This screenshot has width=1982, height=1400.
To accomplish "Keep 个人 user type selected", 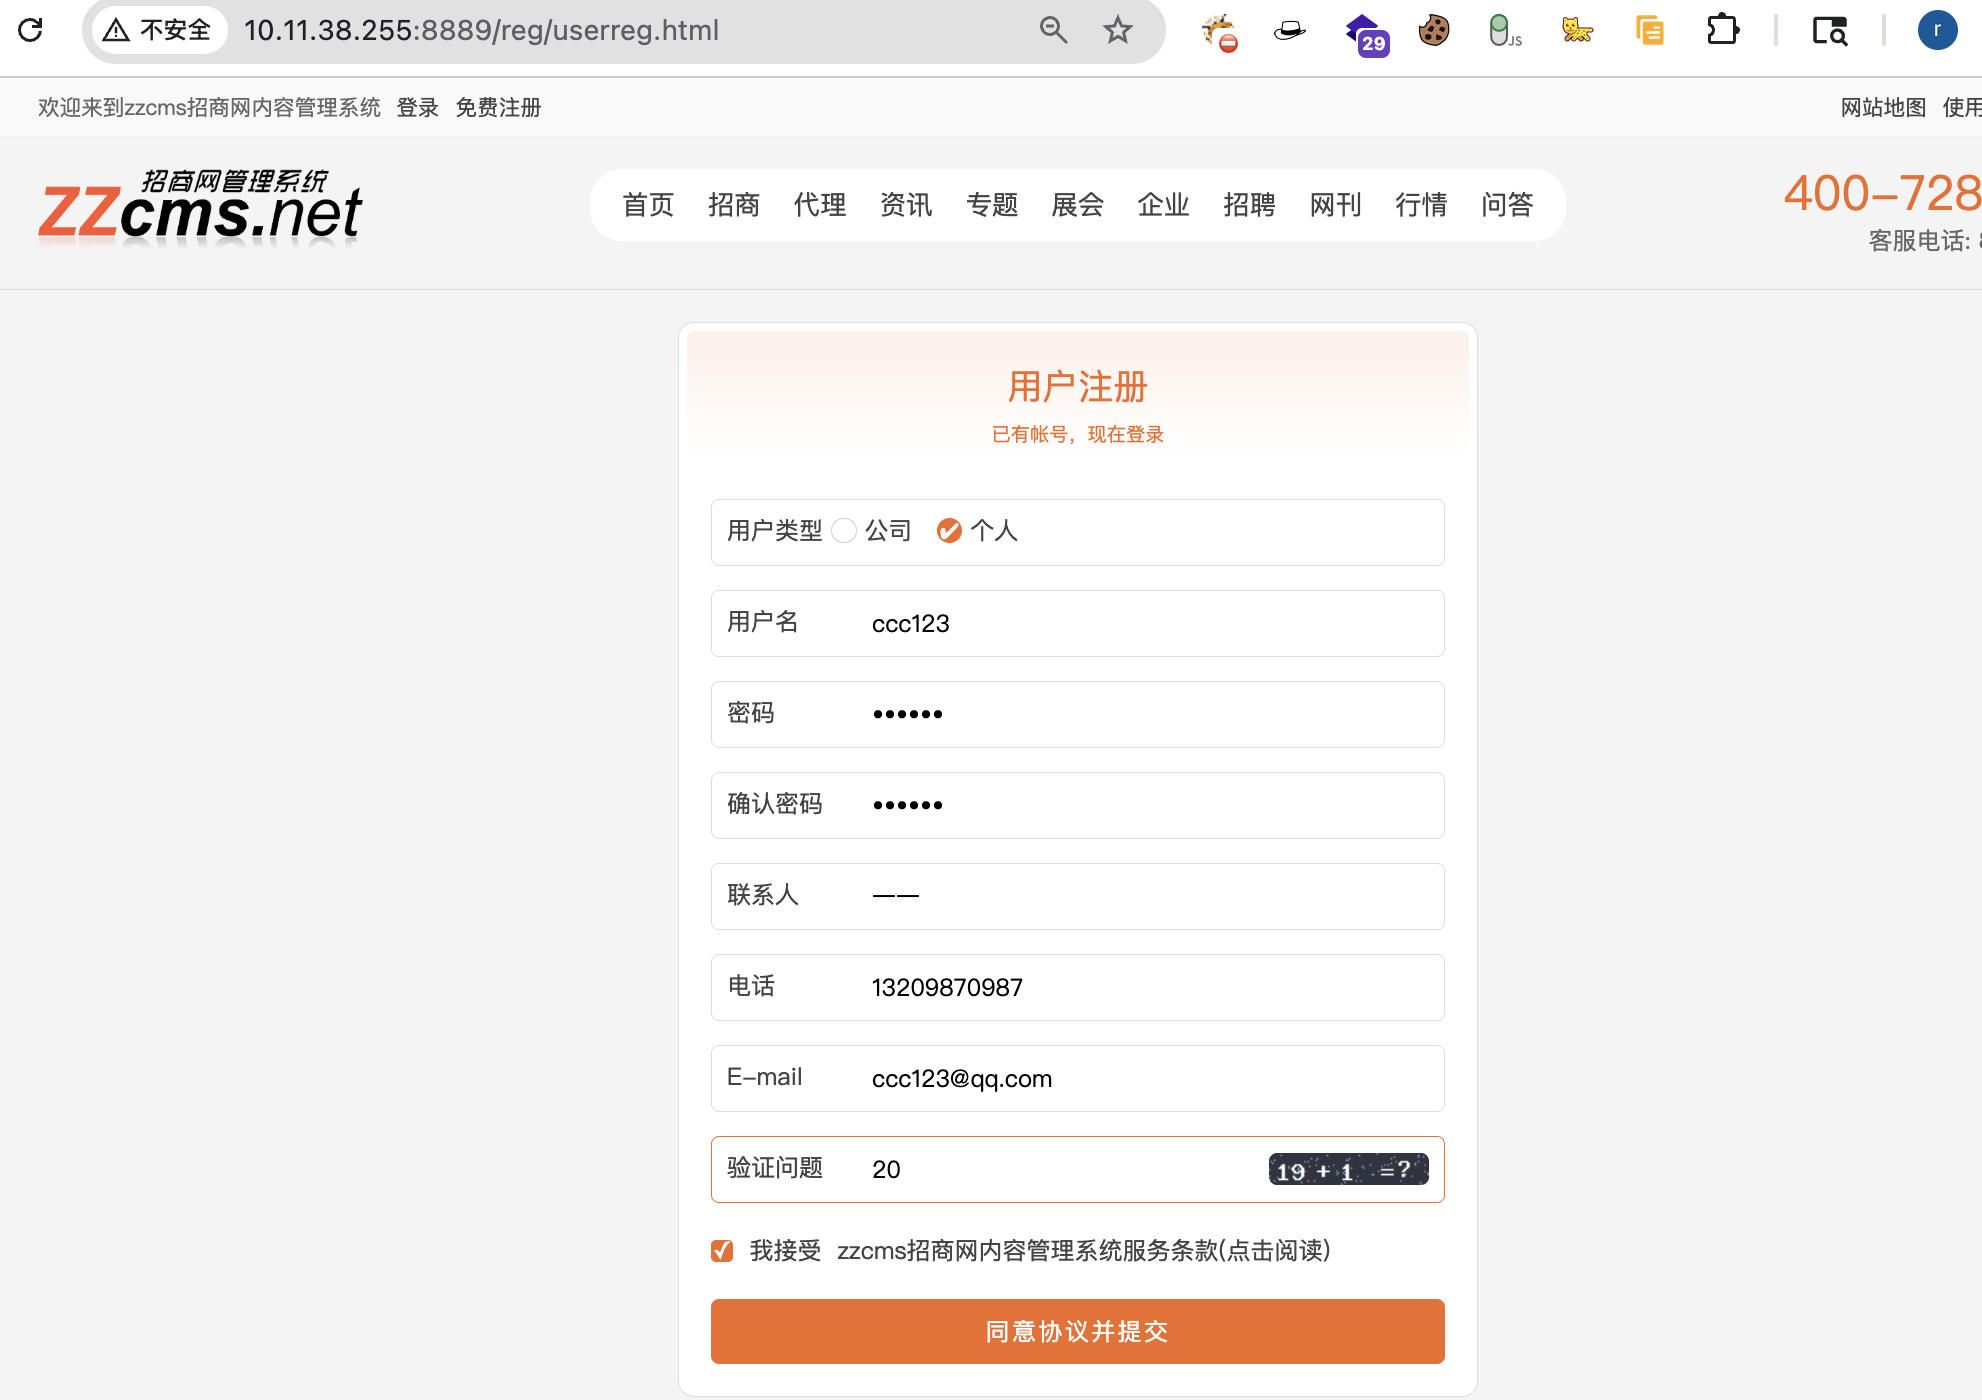I will [x=949, y=531].
